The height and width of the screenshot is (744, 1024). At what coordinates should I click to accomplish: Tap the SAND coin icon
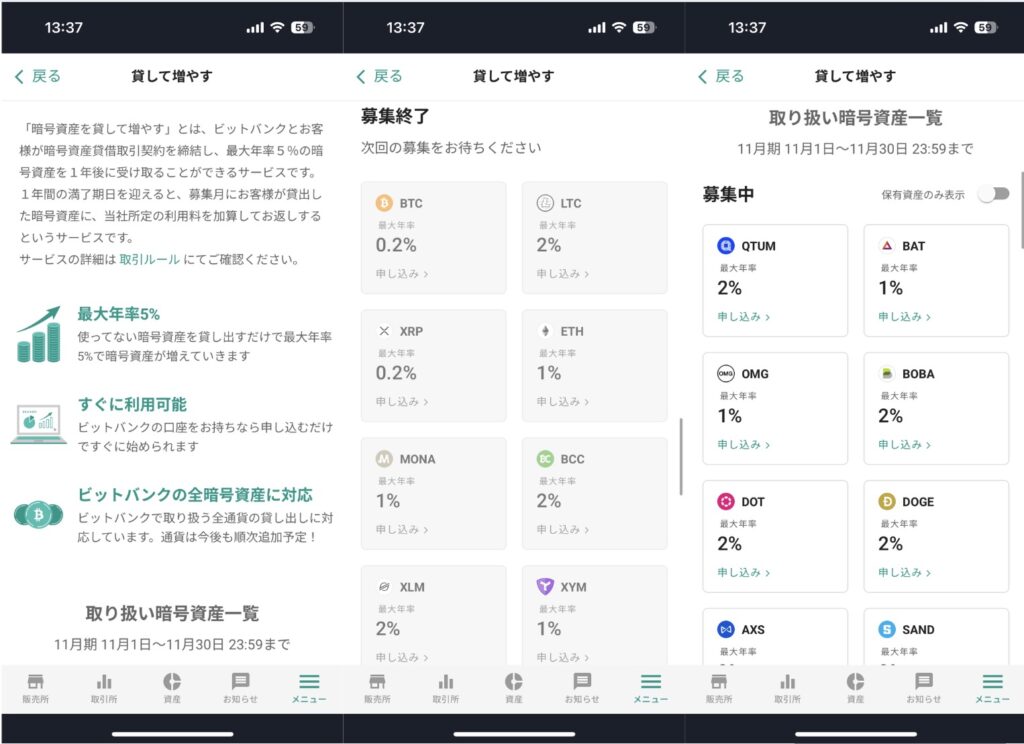pyautogui.click(x=887, y=630)
